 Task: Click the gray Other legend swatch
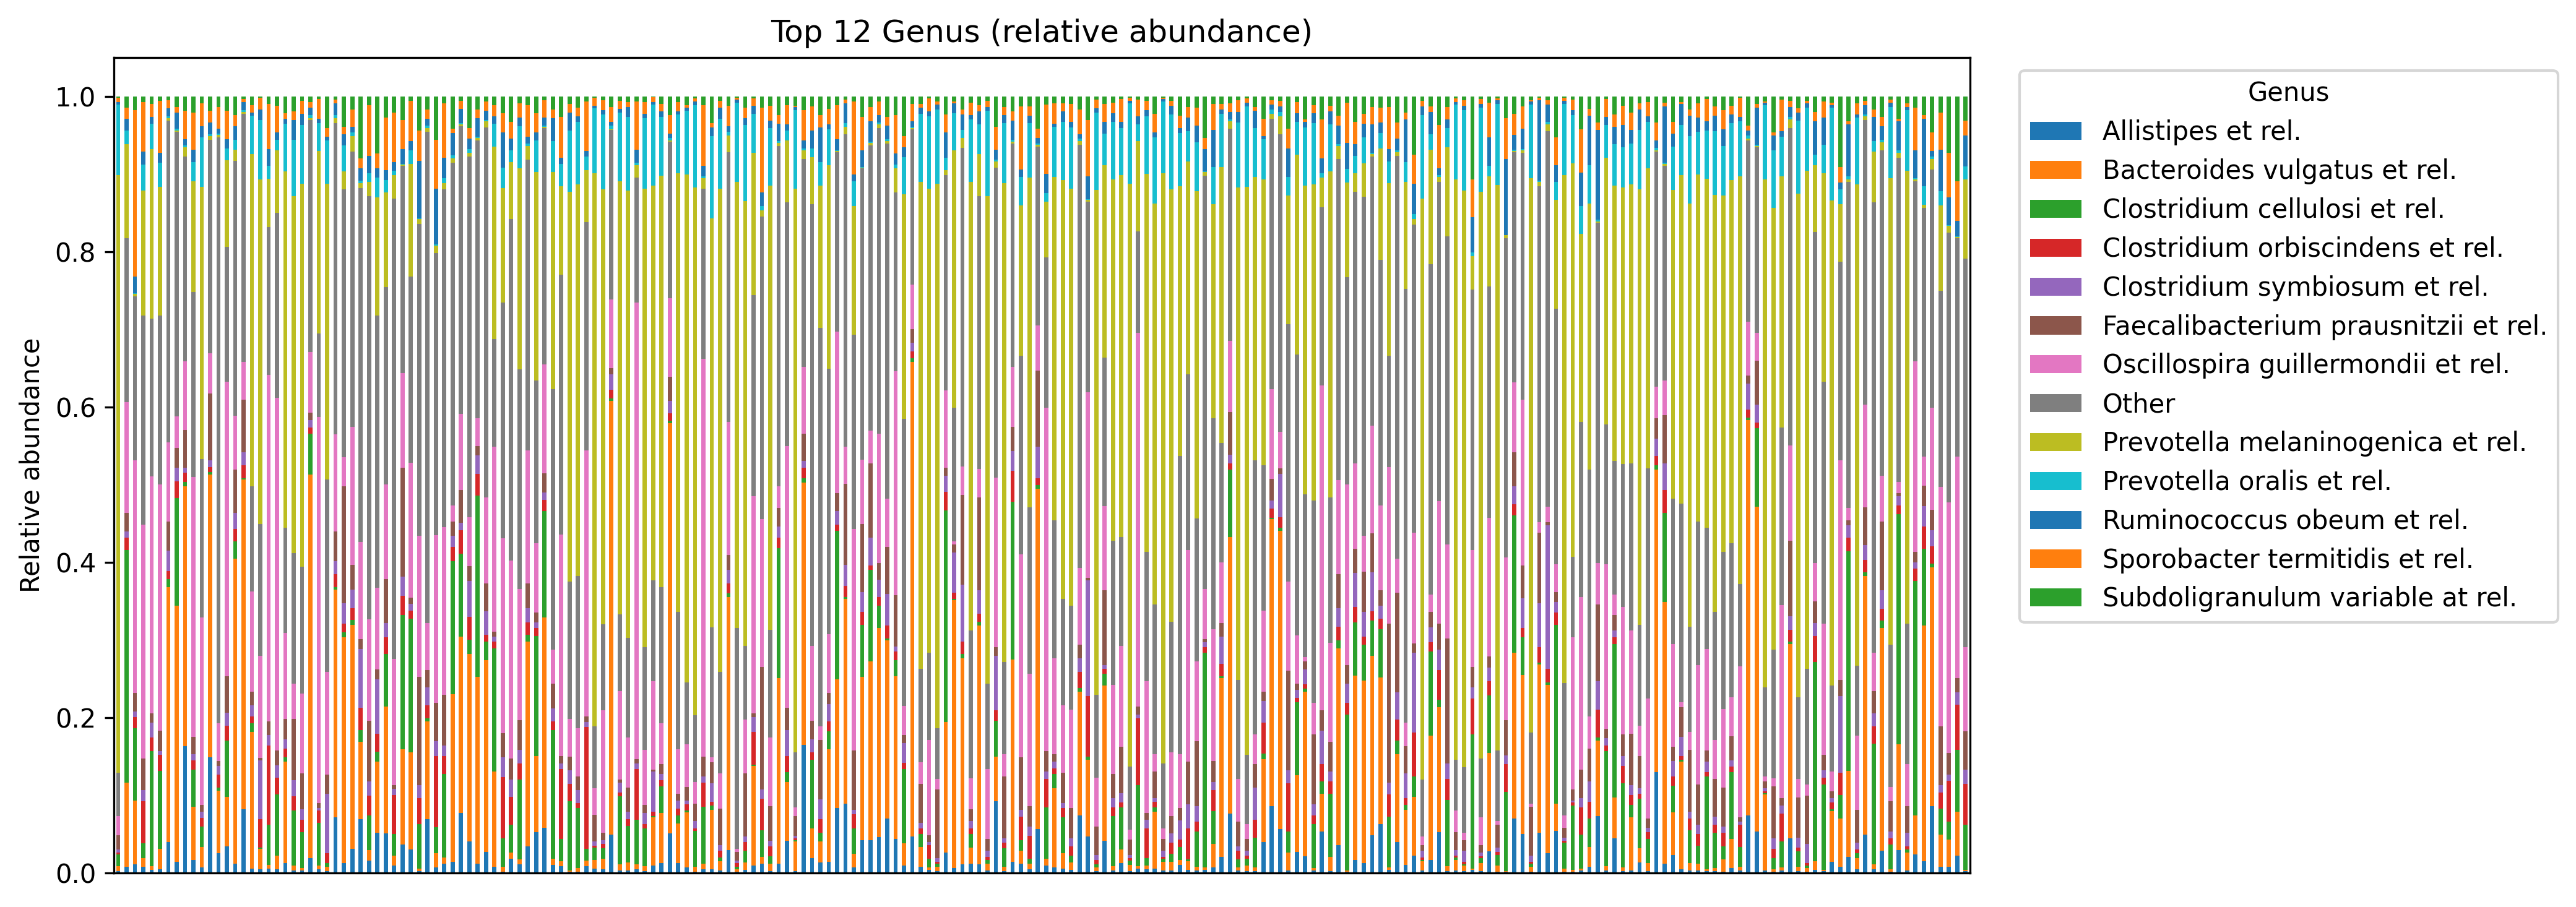coord(2055,403)
